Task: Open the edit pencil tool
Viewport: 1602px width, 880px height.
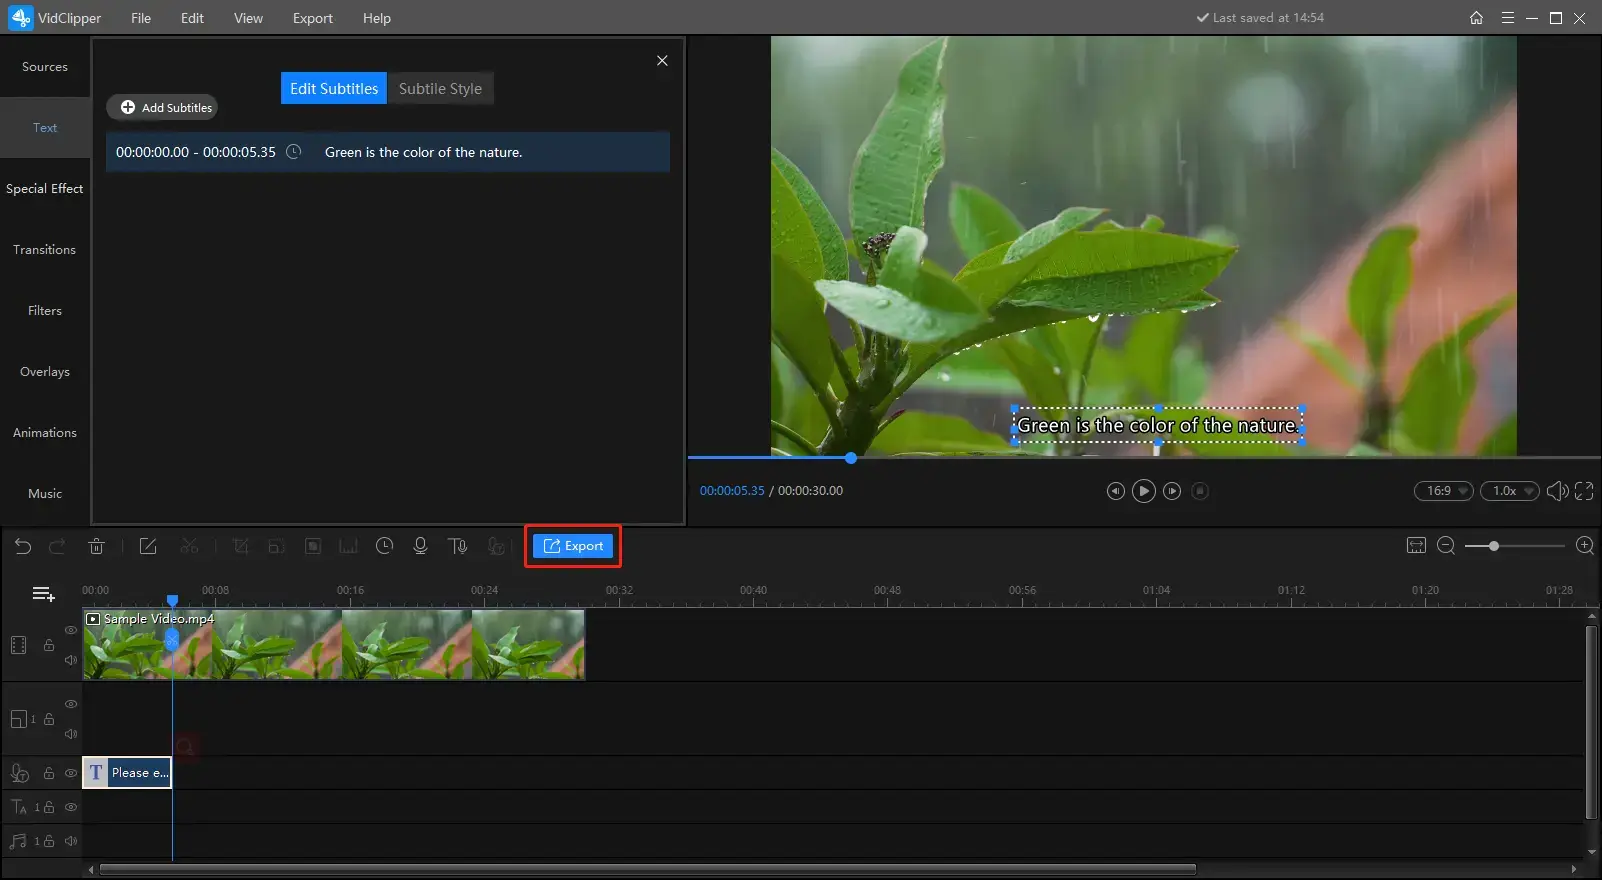Action: click(x=148, y=546)
